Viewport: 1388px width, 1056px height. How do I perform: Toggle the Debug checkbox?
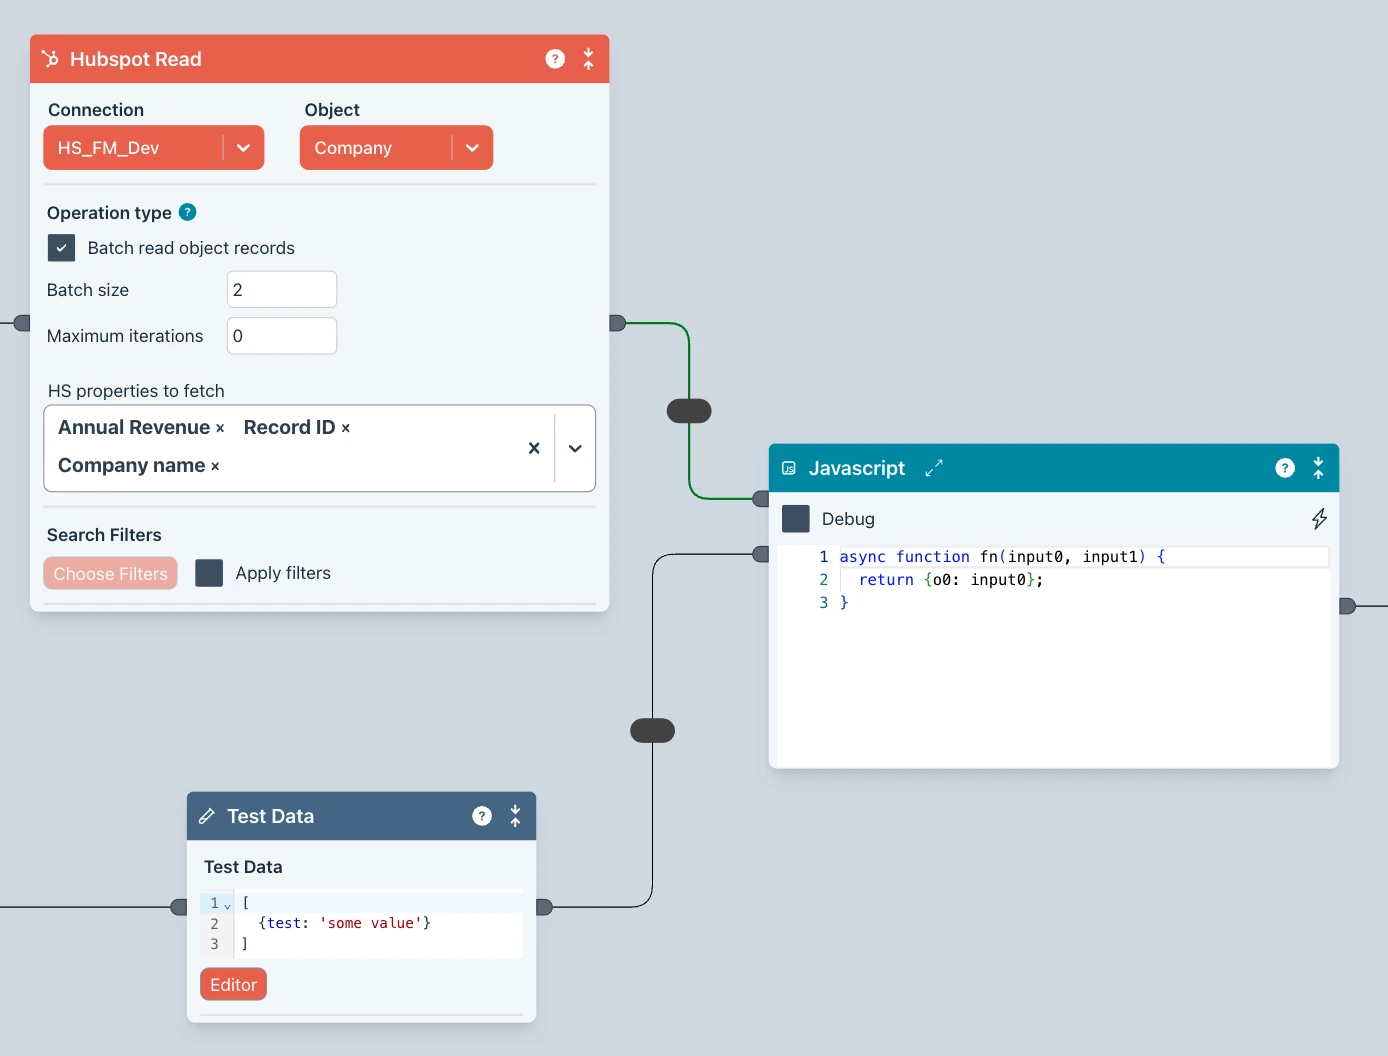coord(796,519)
